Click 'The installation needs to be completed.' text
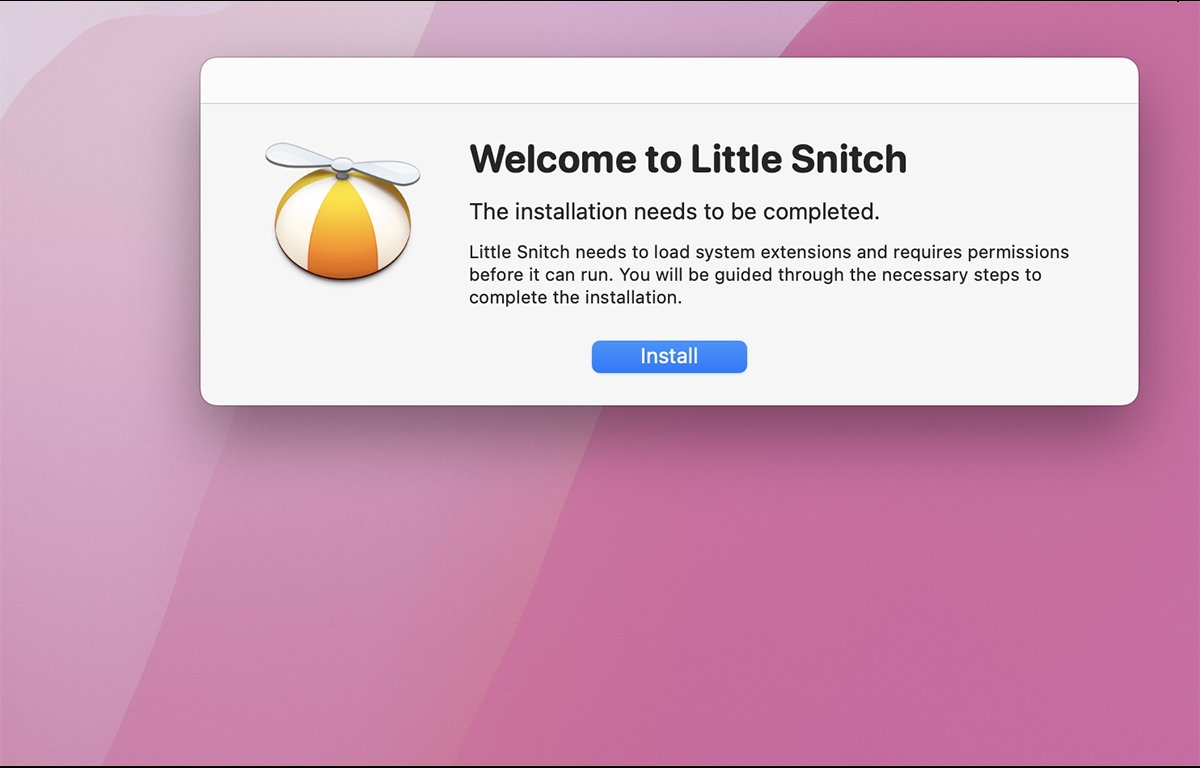 674,212
